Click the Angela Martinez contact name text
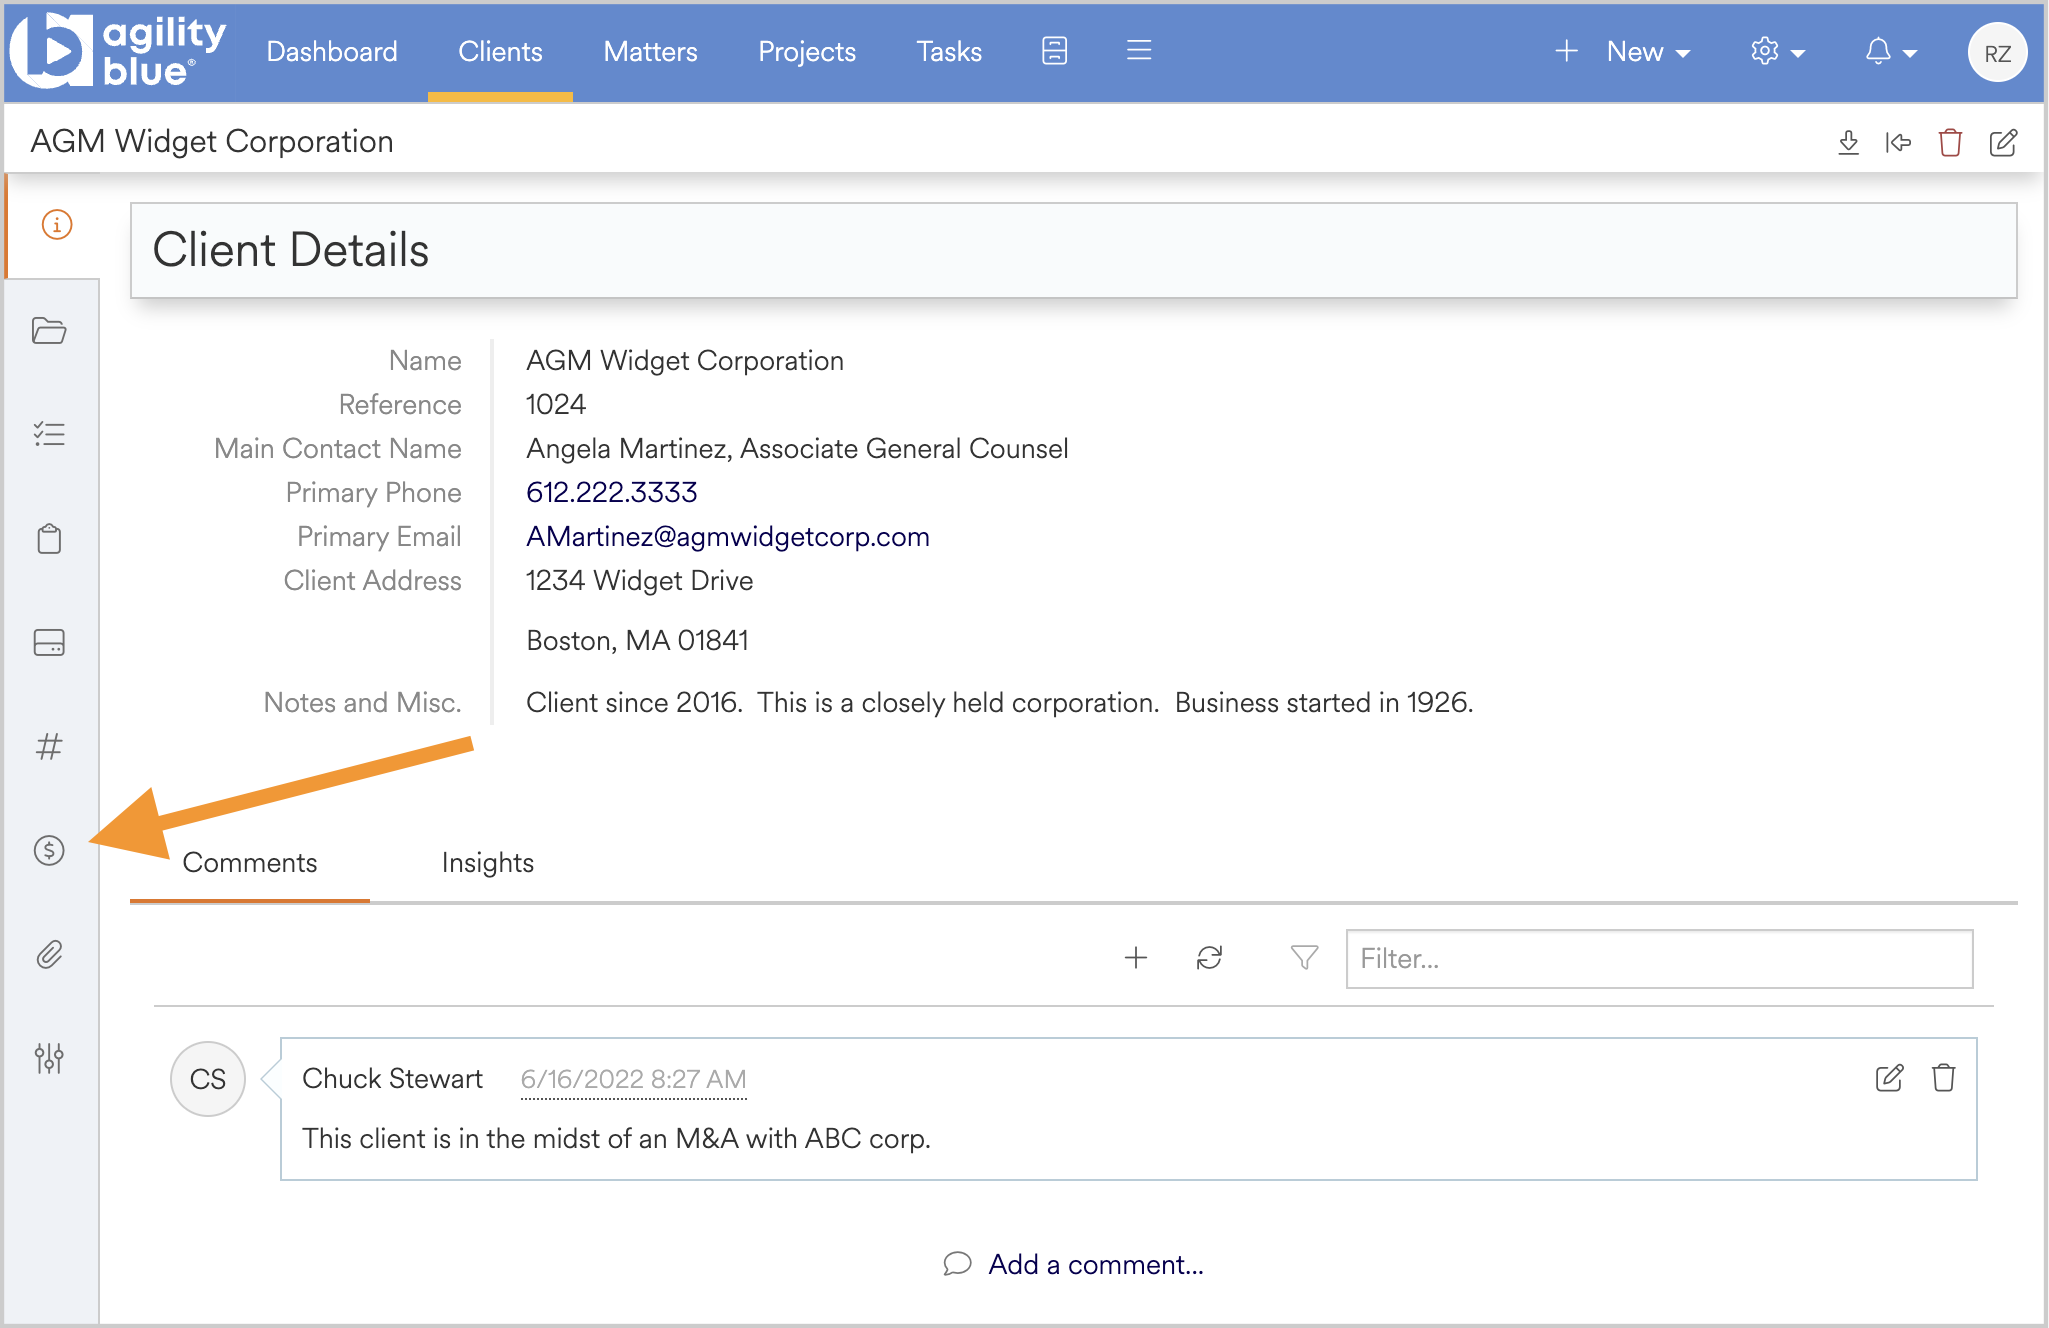Viewport: 2049px width, 1328px height. click(x=797, y=448)
